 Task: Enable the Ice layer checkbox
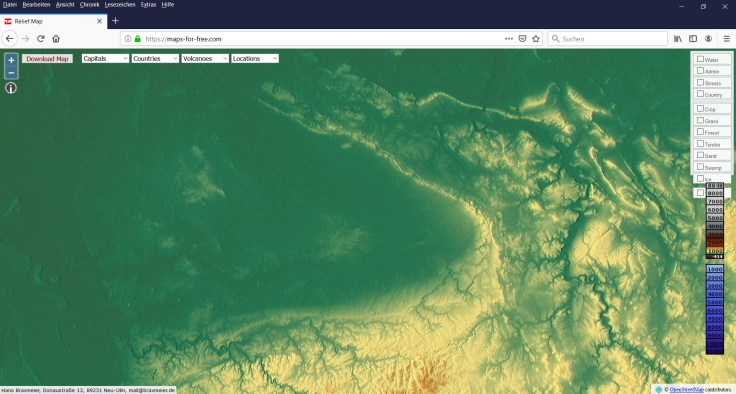pyautogui.click(x=700, y=178)
